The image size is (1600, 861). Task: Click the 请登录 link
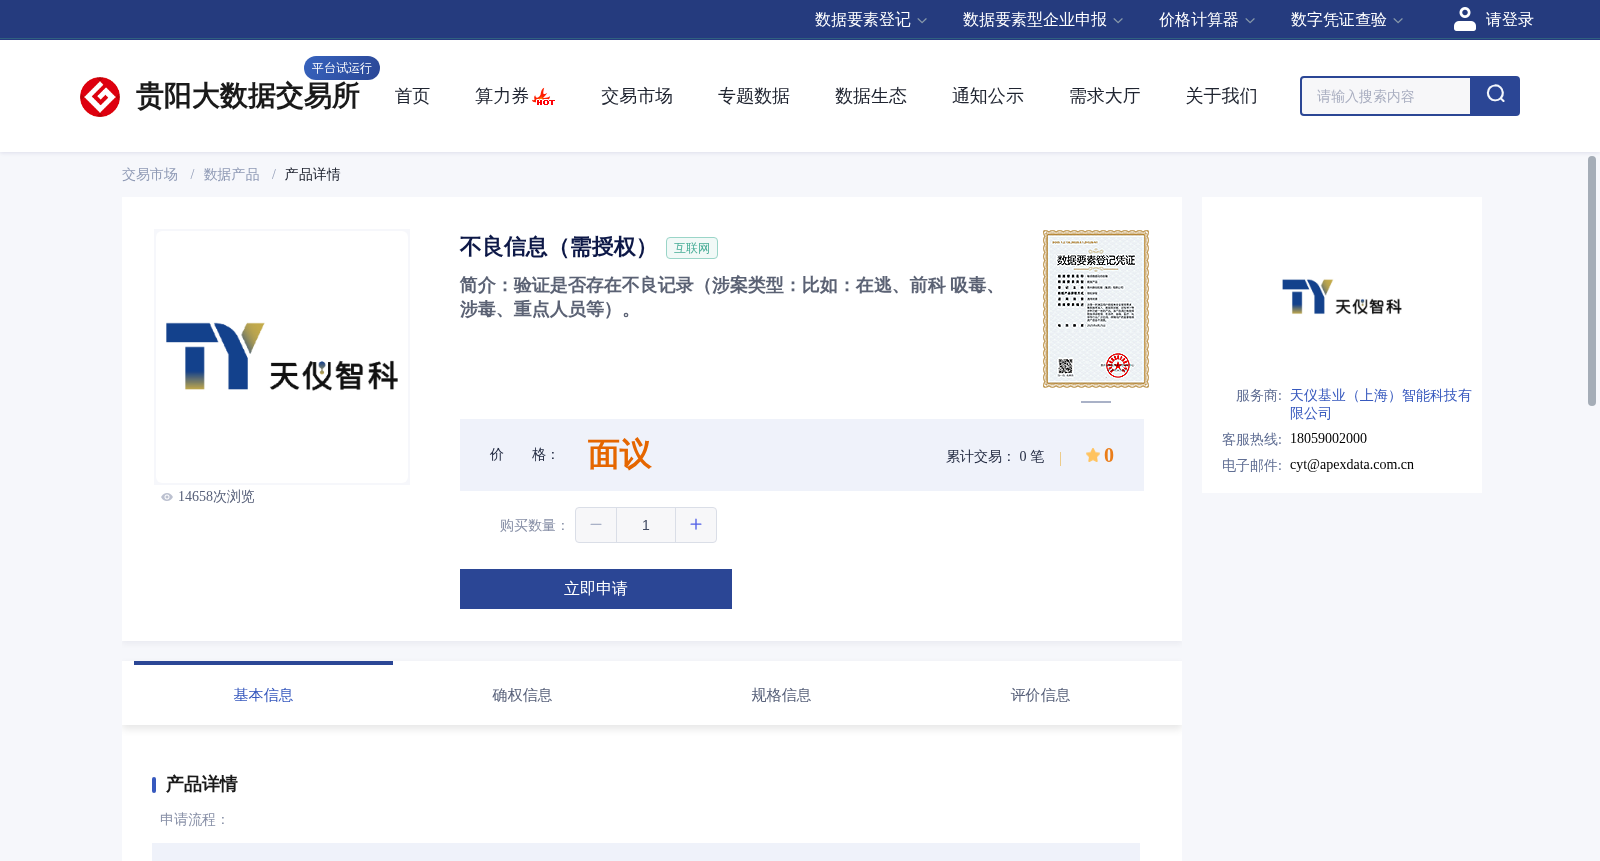coord(1509,20)
